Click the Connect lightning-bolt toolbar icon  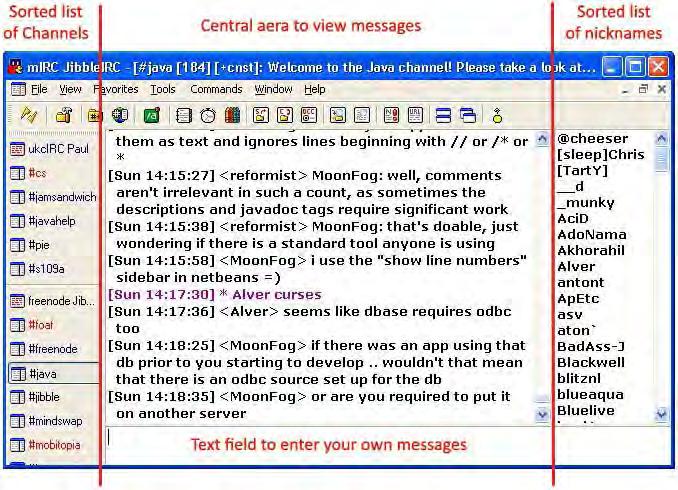click(29, 115)
